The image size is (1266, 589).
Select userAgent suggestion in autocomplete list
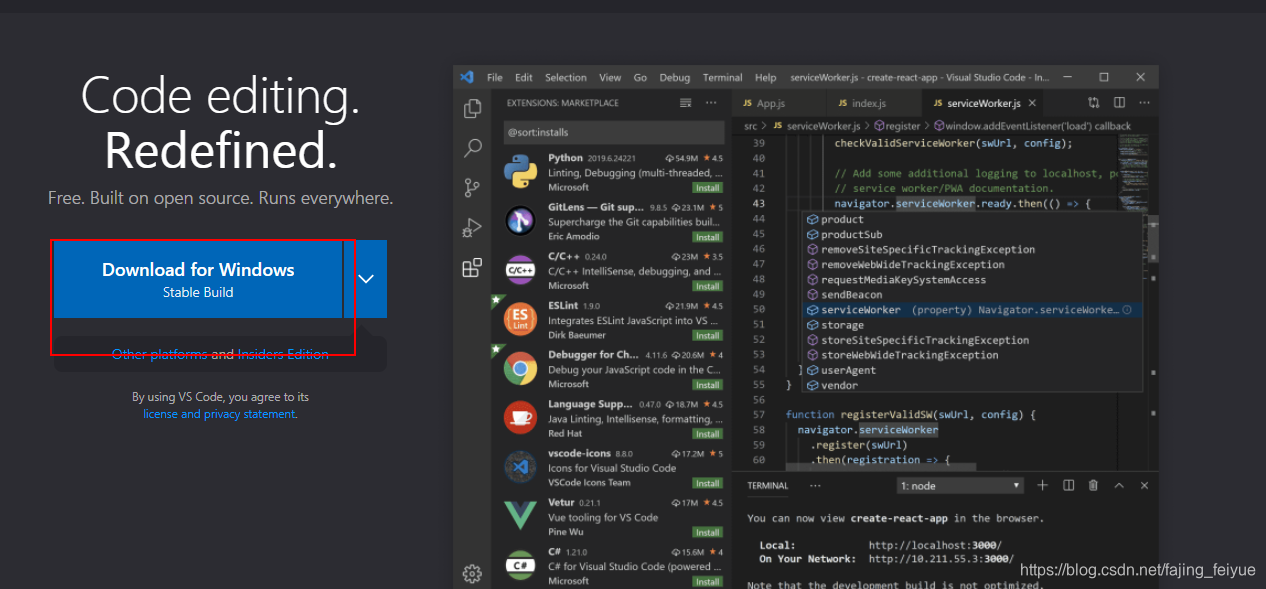(x=973, y=370)
